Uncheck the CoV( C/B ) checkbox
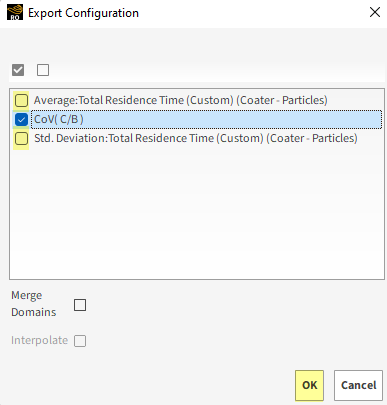The height and width of the screenshot is (405, 387). pyautogui.click(x=21, y=119)
